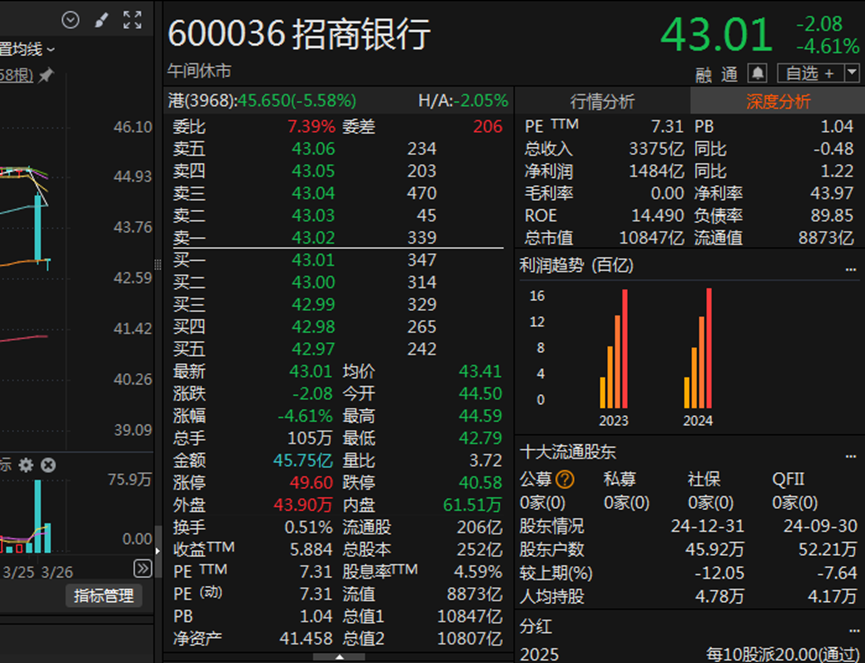
Task: Click the 卖五 price 43.06
Action: [313, 149]
